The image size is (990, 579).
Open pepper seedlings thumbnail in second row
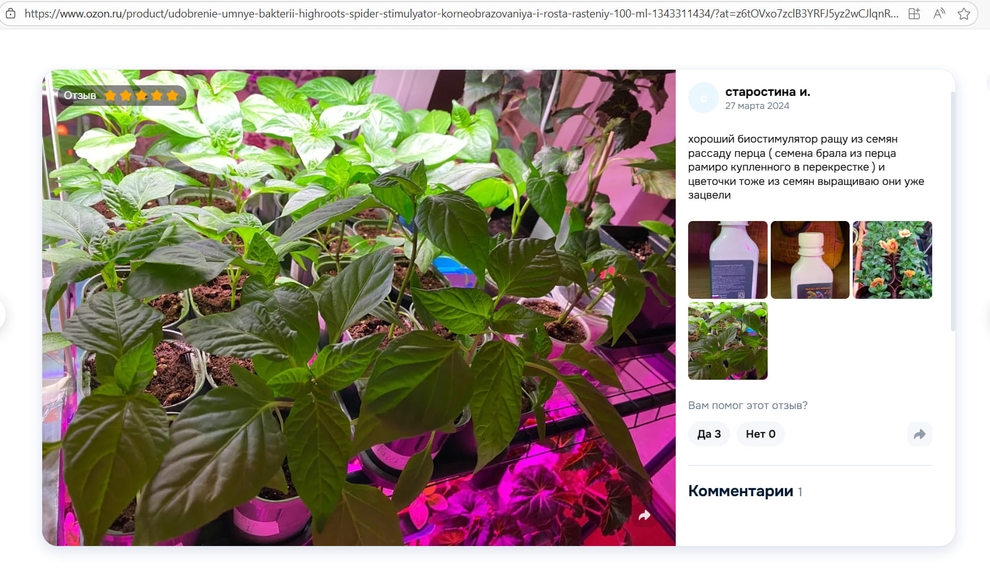point(727,341)
